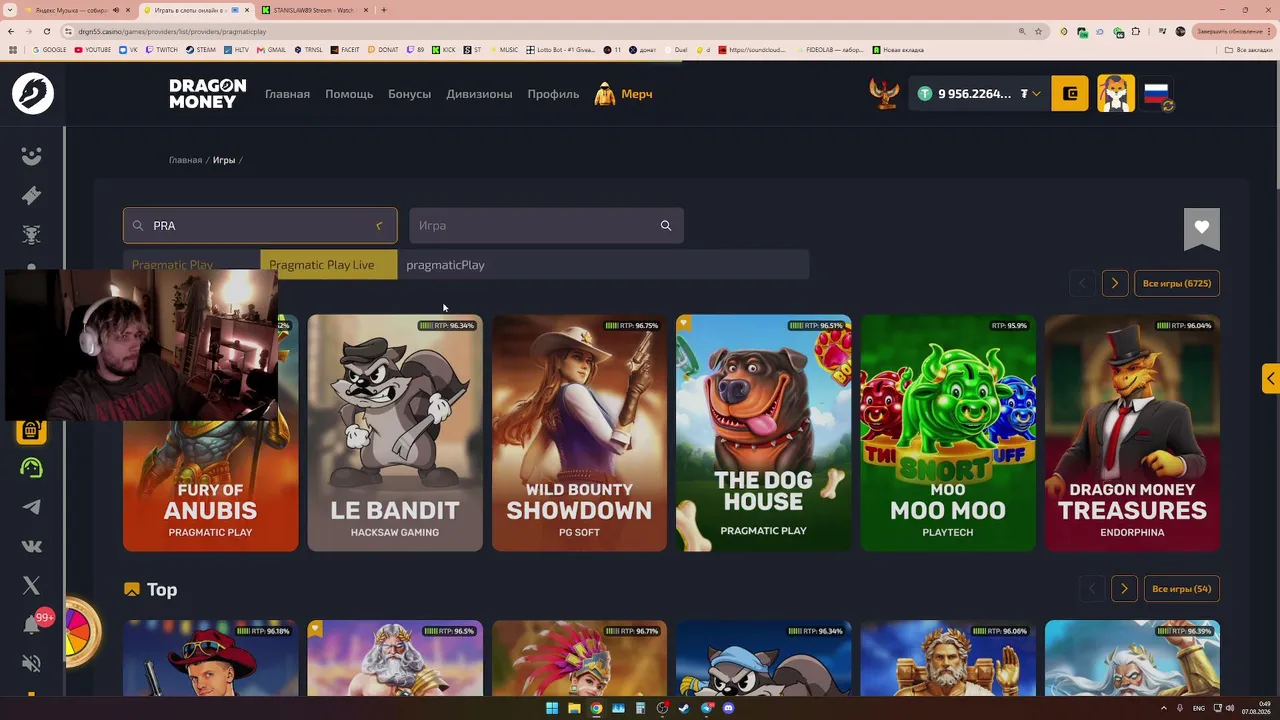Image resolution: width=1280 pixels, height=720 pixels.
Task: Open The Dog House game card
Action: [764, 433]
